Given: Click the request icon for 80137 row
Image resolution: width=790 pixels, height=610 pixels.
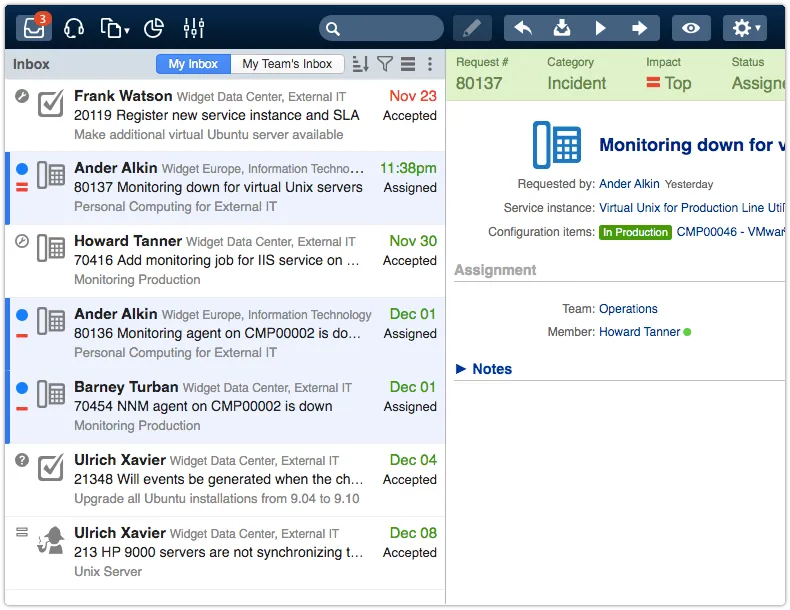Looking at the screenshot, I should [x=51, y=175].
